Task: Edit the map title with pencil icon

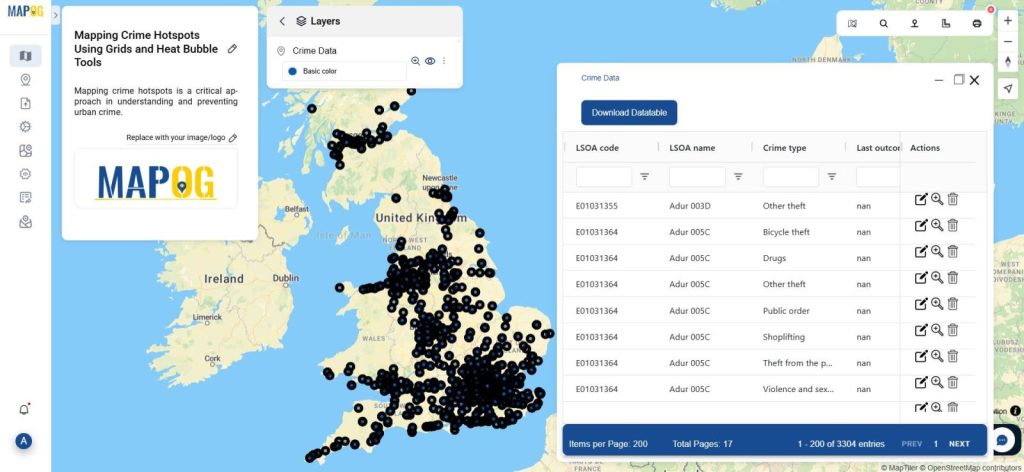Action: coord(232,49)
